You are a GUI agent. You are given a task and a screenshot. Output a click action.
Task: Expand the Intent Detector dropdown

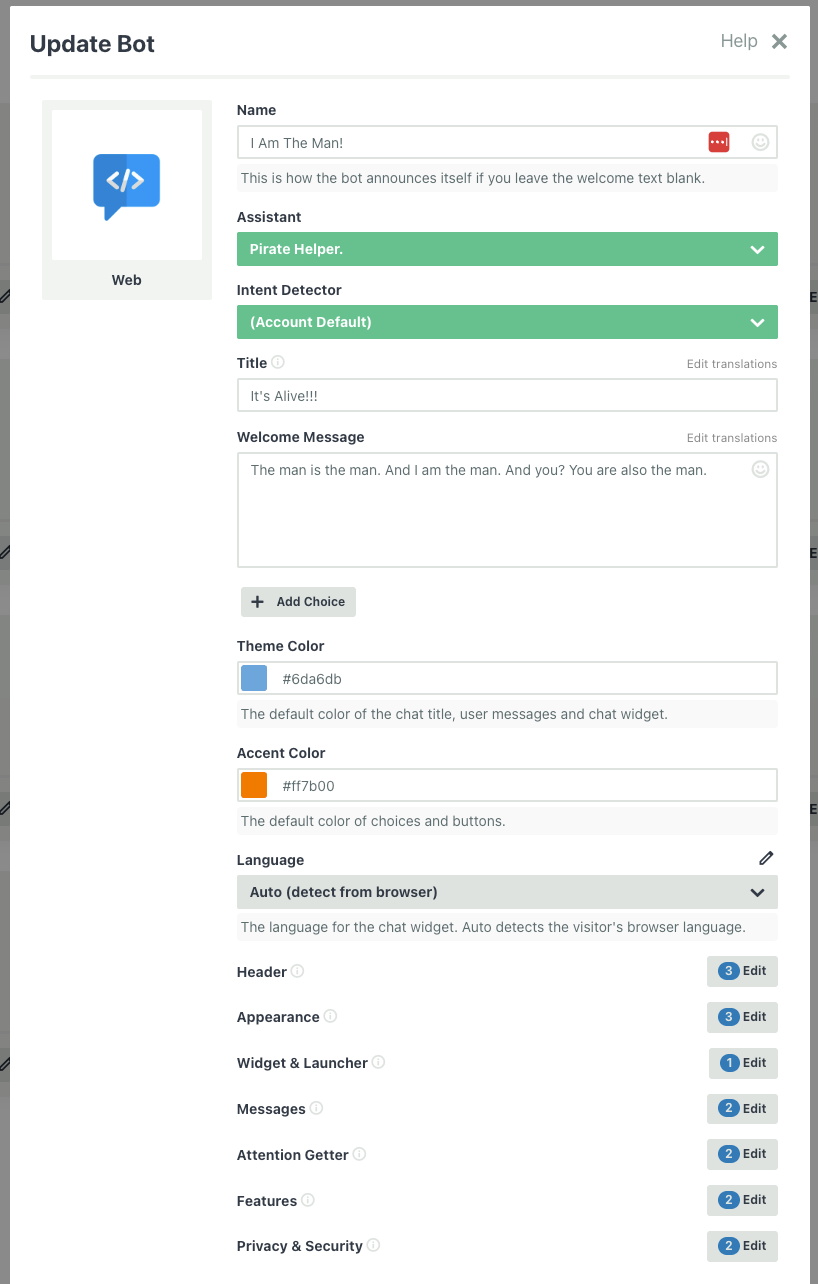click(x=507, y=322)
